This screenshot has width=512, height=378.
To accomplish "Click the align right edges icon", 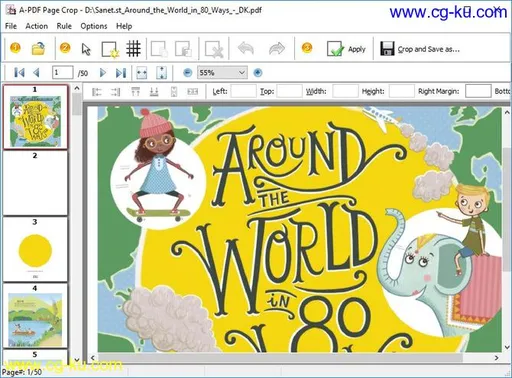I will tap(115, 92).
